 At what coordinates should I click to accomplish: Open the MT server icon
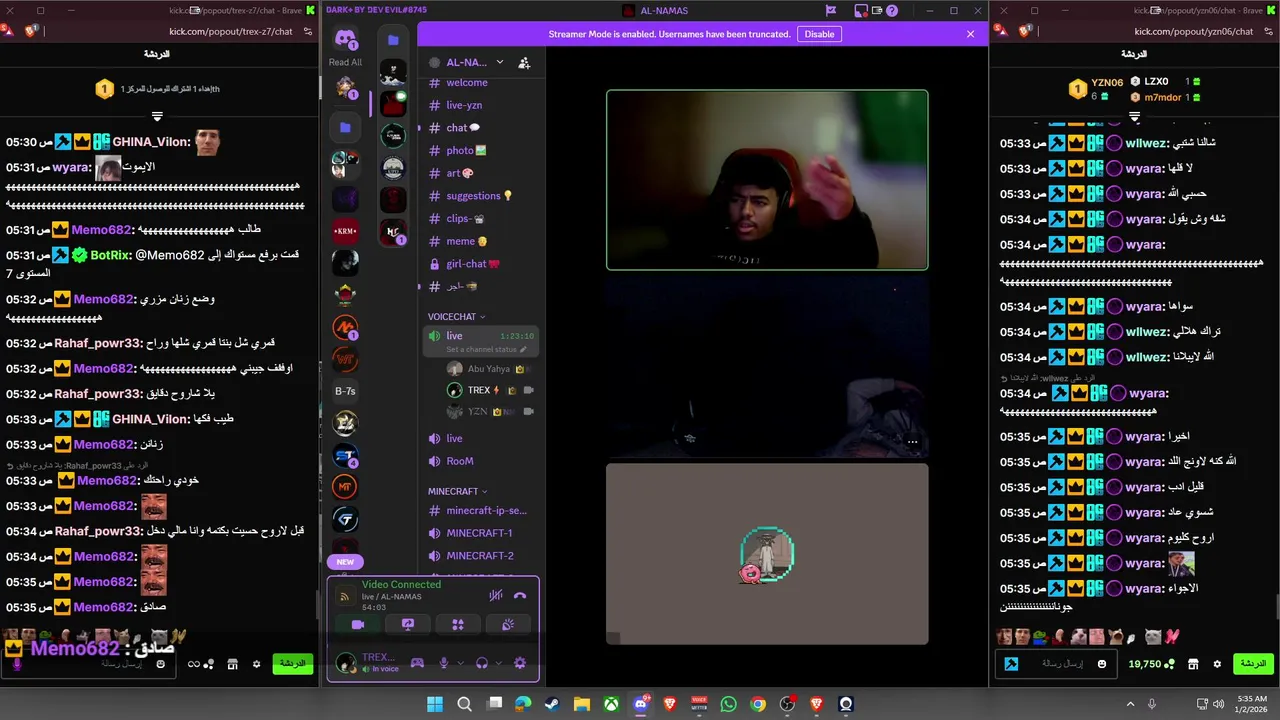(345, 487)
